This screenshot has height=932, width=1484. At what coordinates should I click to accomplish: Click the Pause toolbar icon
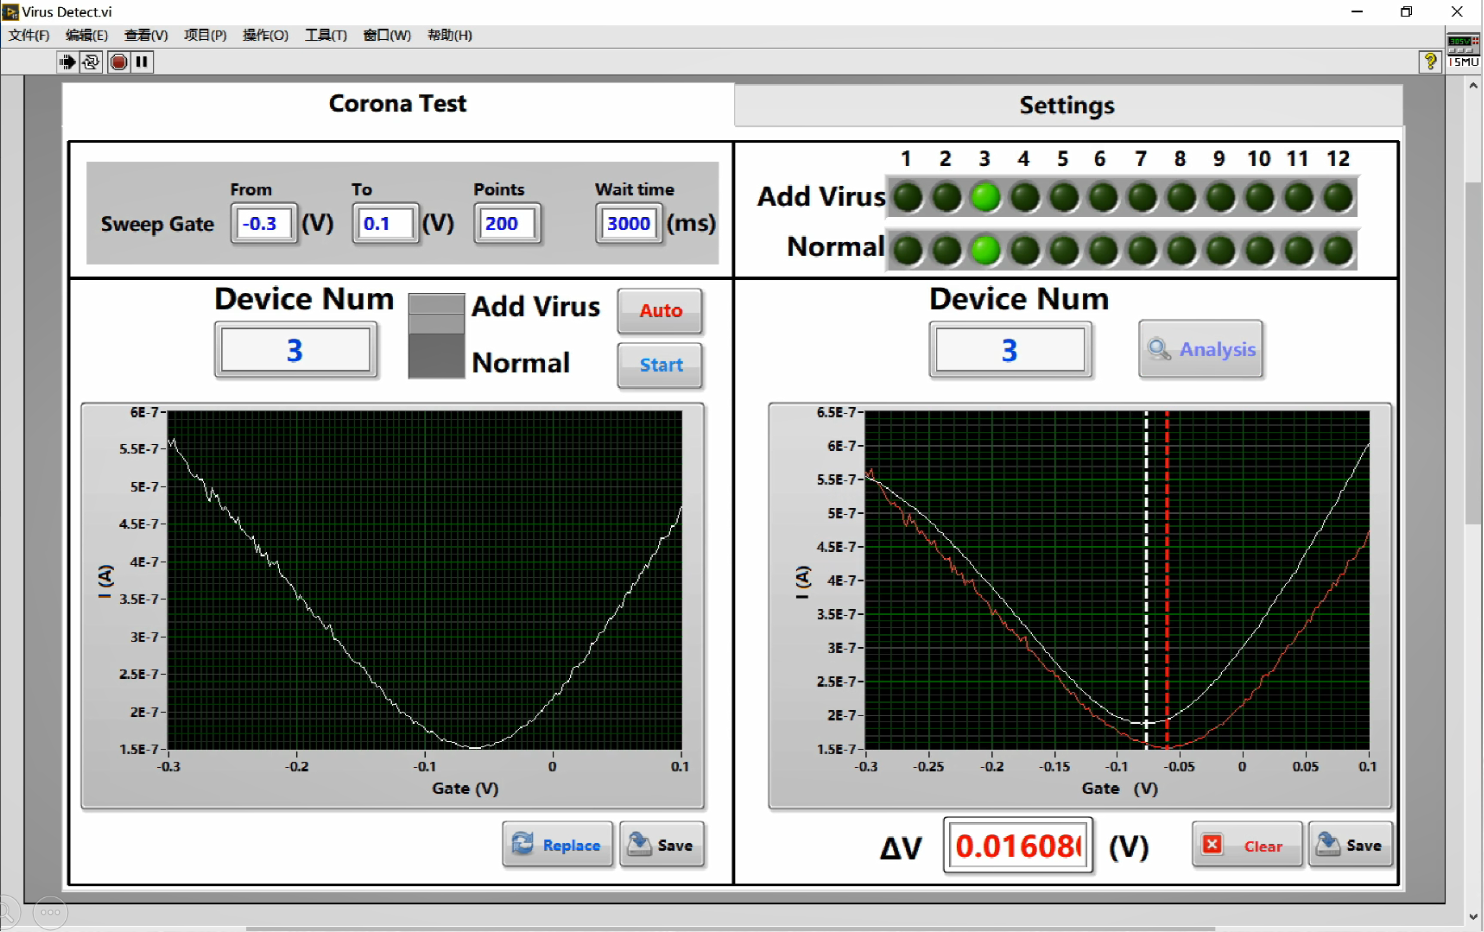[142, 62]
